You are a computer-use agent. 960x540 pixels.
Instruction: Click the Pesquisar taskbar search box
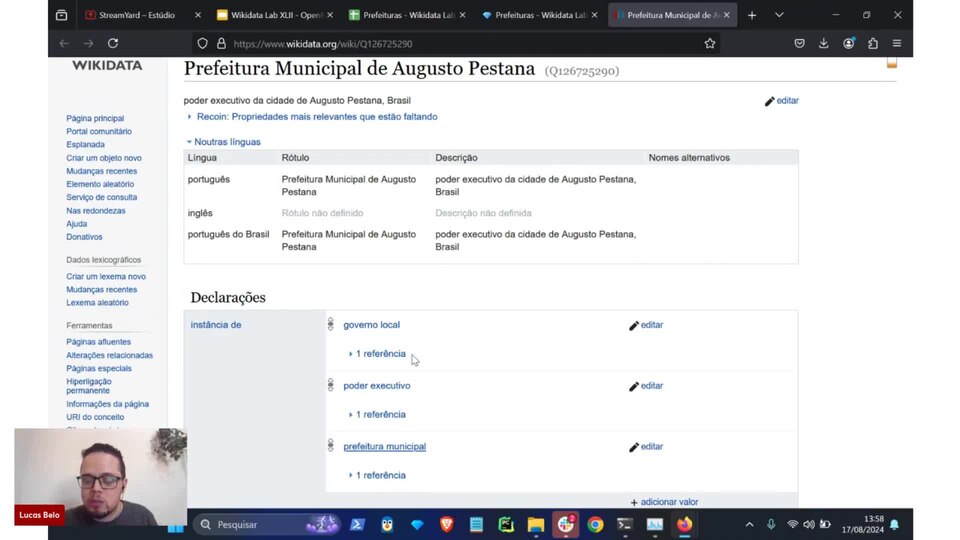pos(267,525)
